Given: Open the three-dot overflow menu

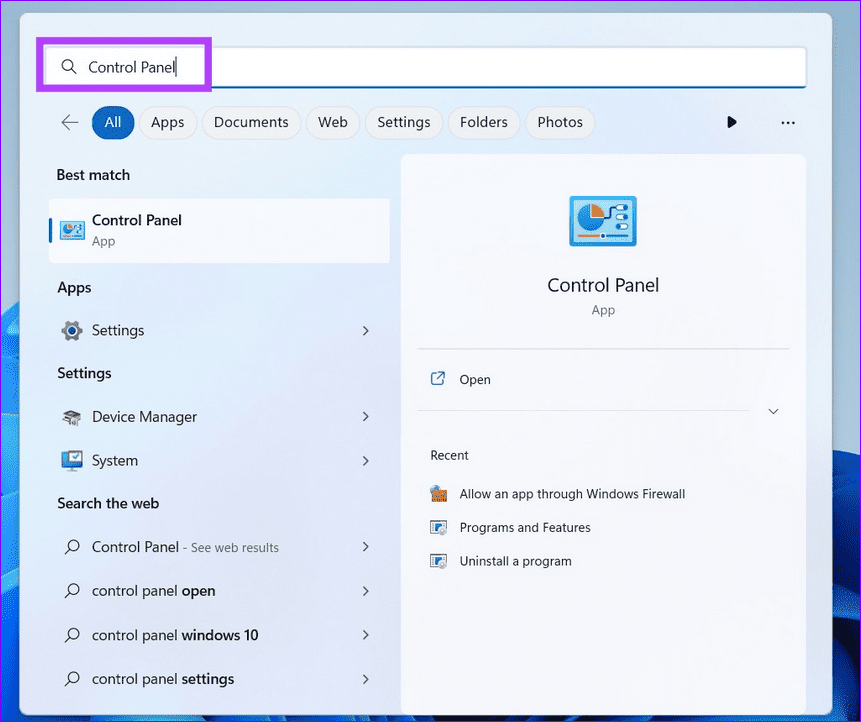Looking at the screenshot, I should 788,122.
